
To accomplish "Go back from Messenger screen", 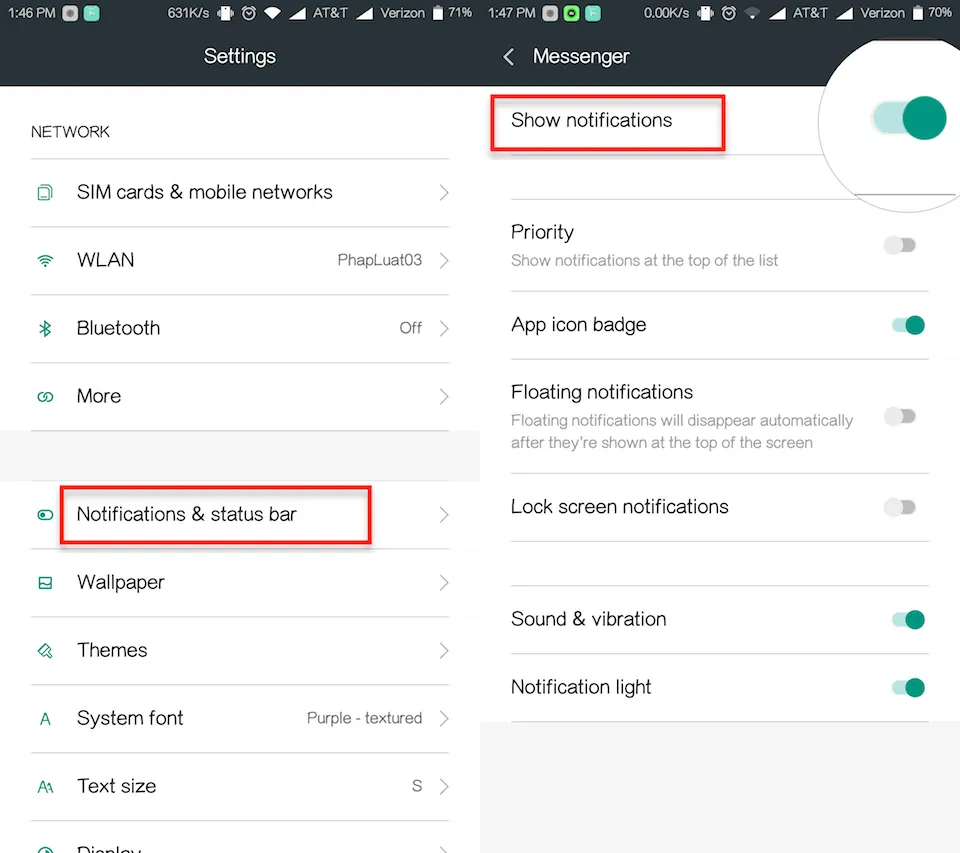I will (508, 57).
